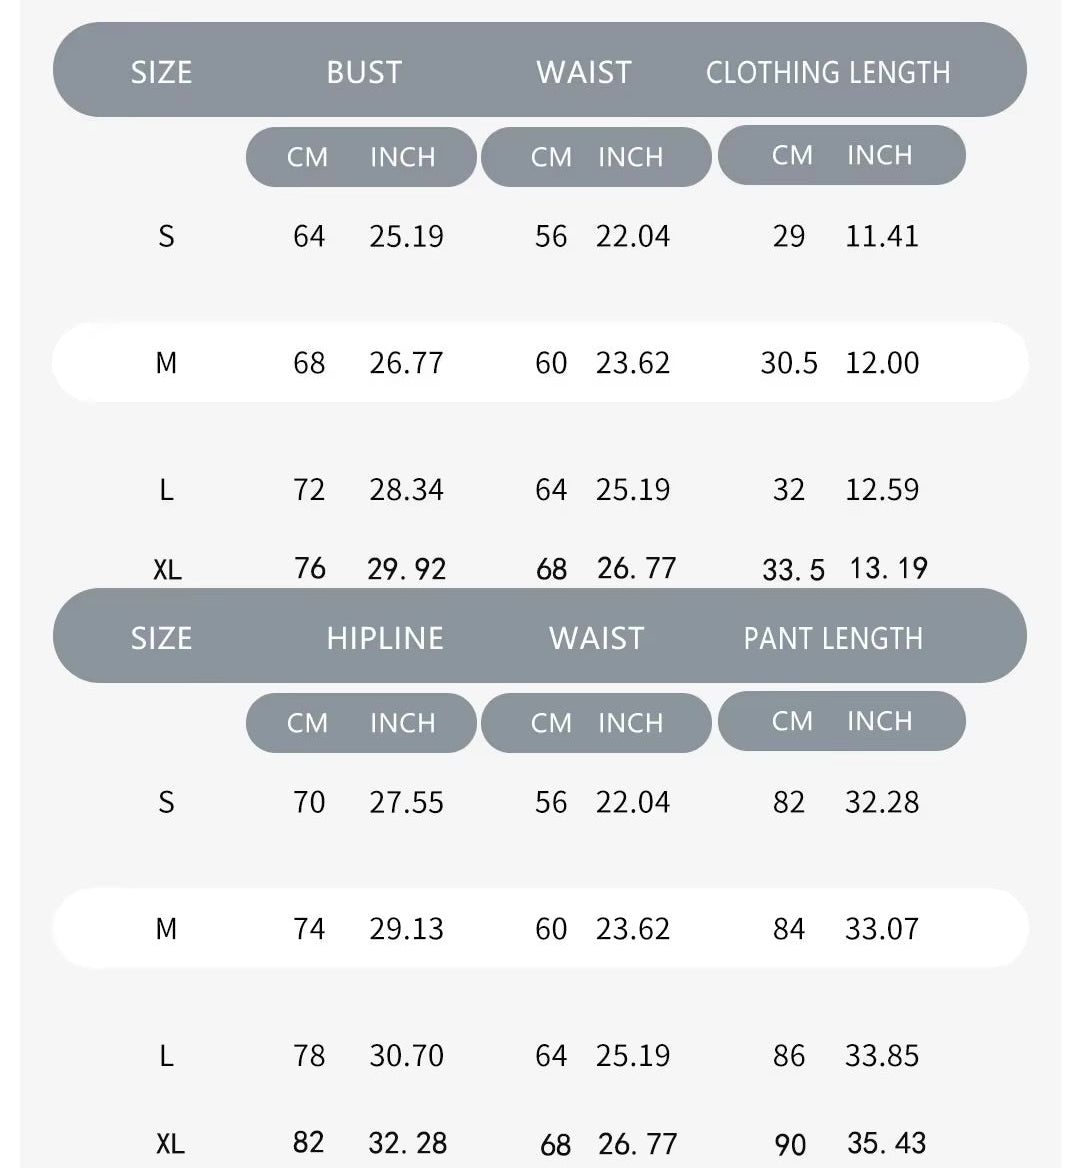Click the SIZE header above BUST table
This screenshot has width=1080, height=1168.
[x=161, y=72]
